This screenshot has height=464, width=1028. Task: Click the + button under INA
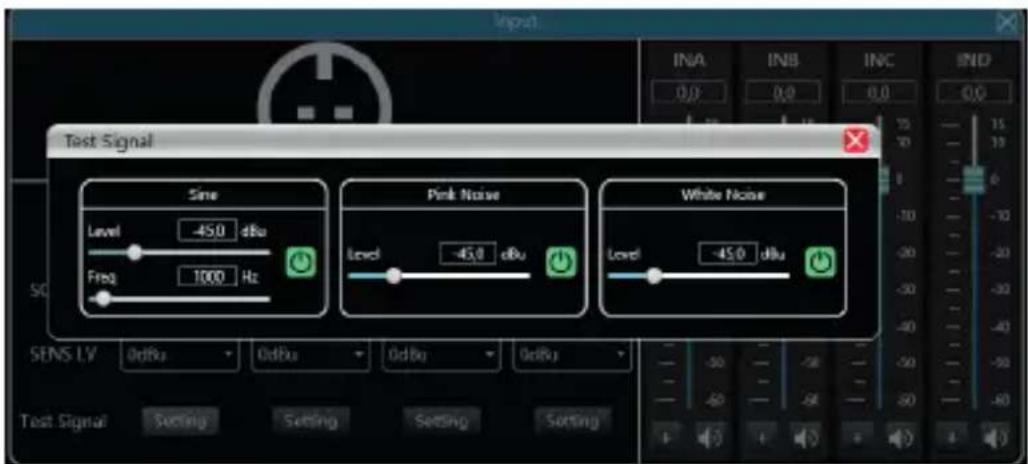[665, 438]
